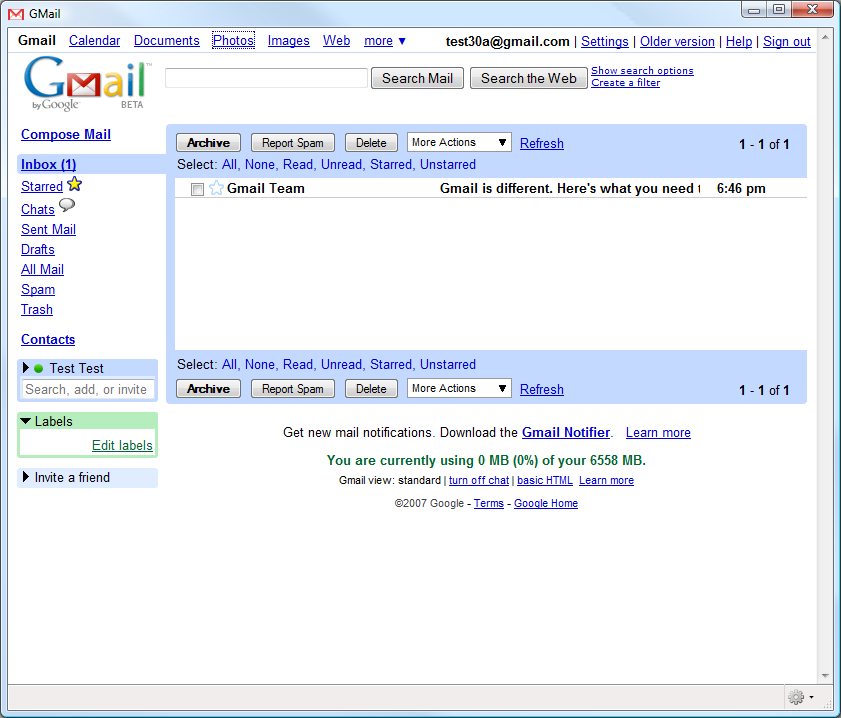Click the scrollbar up arrow
The width and height of the screenshot is (841, 718).
tap(825, 38)
